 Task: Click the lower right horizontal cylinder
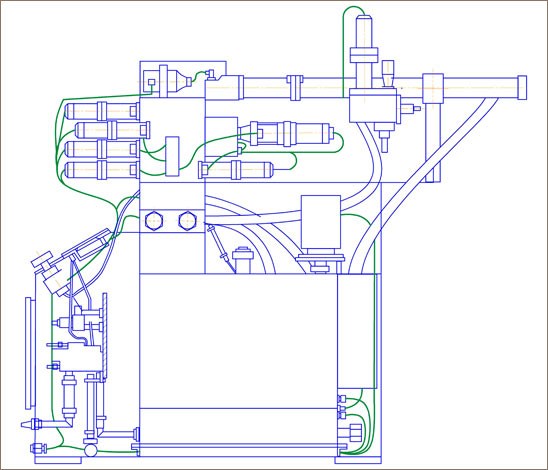[x=235, y=170]
